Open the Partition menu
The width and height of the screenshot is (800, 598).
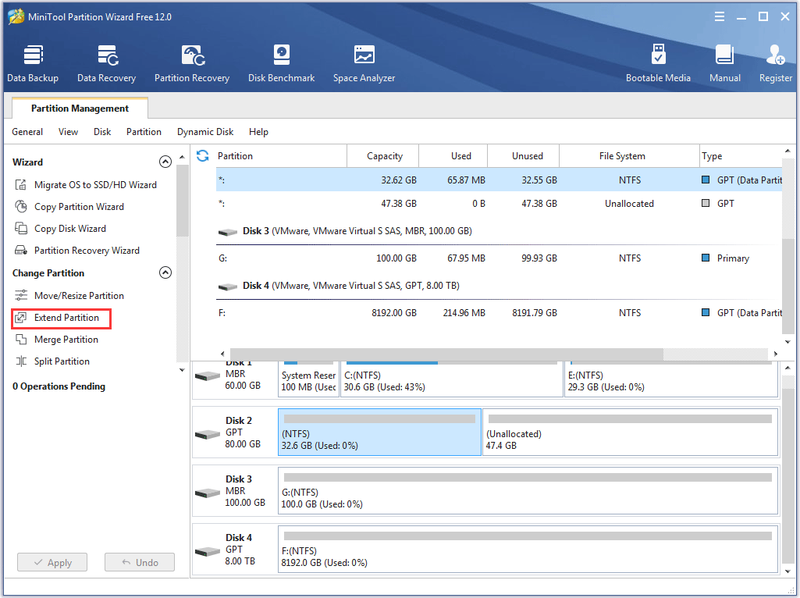(x=144, y=132)
